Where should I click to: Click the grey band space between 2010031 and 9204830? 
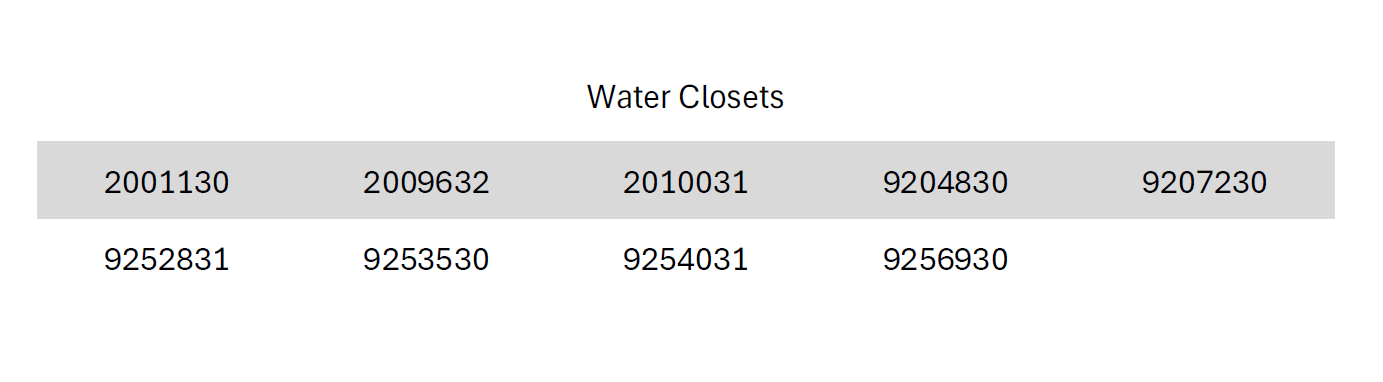[815, 183]
